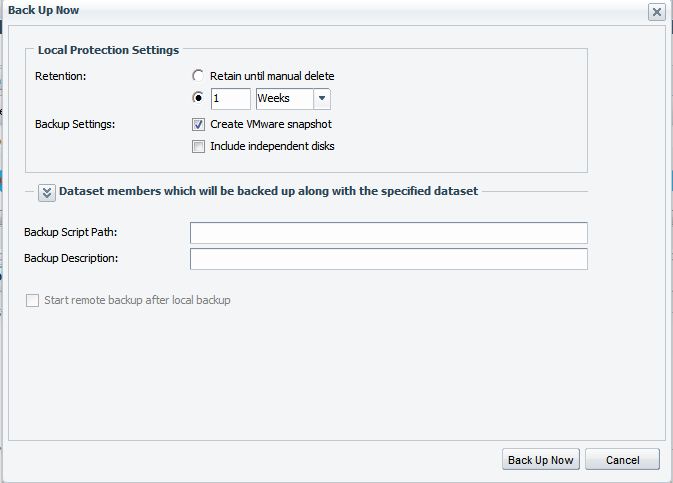Click the Weeks combo box text
Screen dimensions: 673x483
pyautogui.click(x=284, y=99)
